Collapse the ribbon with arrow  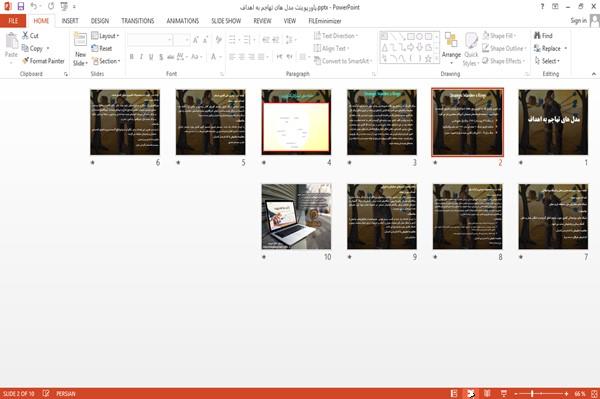pyautogui.click(x=594, y=74)
